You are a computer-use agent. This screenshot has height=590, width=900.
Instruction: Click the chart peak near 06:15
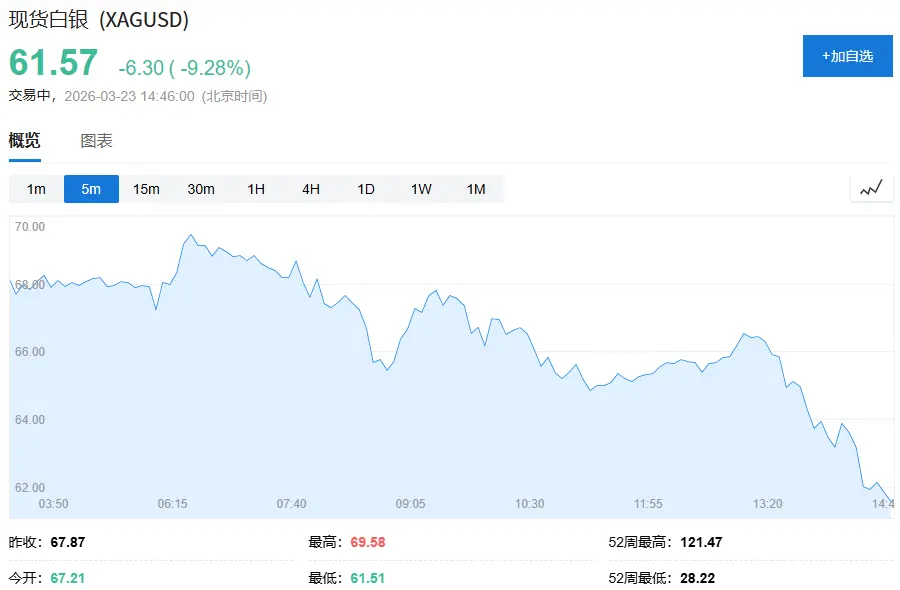click(190, 236)
